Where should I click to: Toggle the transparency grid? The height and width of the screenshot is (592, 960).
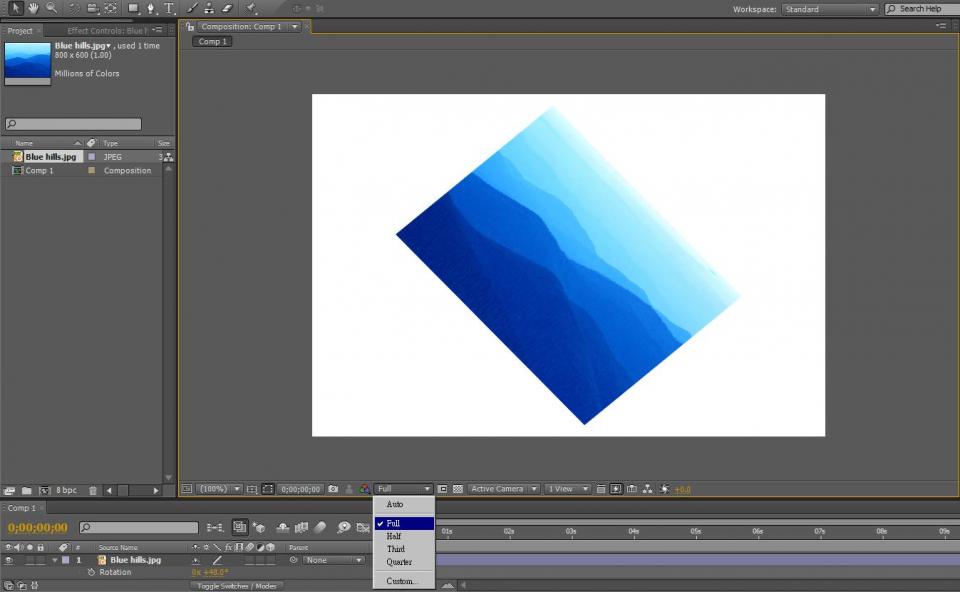pyautogui.click(x=458, y=489)
